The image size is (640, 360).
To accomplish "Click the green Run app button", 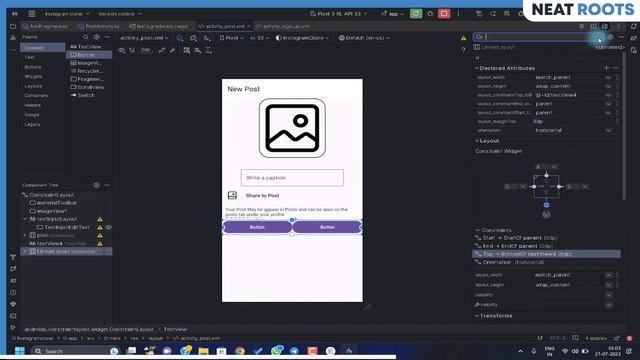I will click(x=416, y=13).
